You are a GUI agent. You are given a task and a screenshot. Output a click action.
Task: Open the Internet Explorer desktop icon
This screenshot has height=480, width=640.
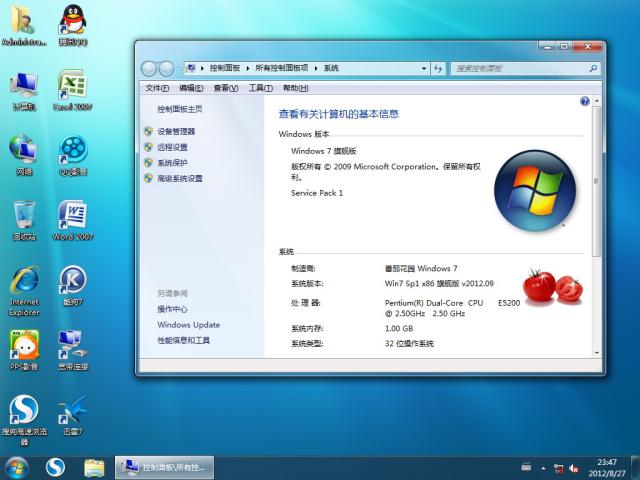(x=24, y=291)
